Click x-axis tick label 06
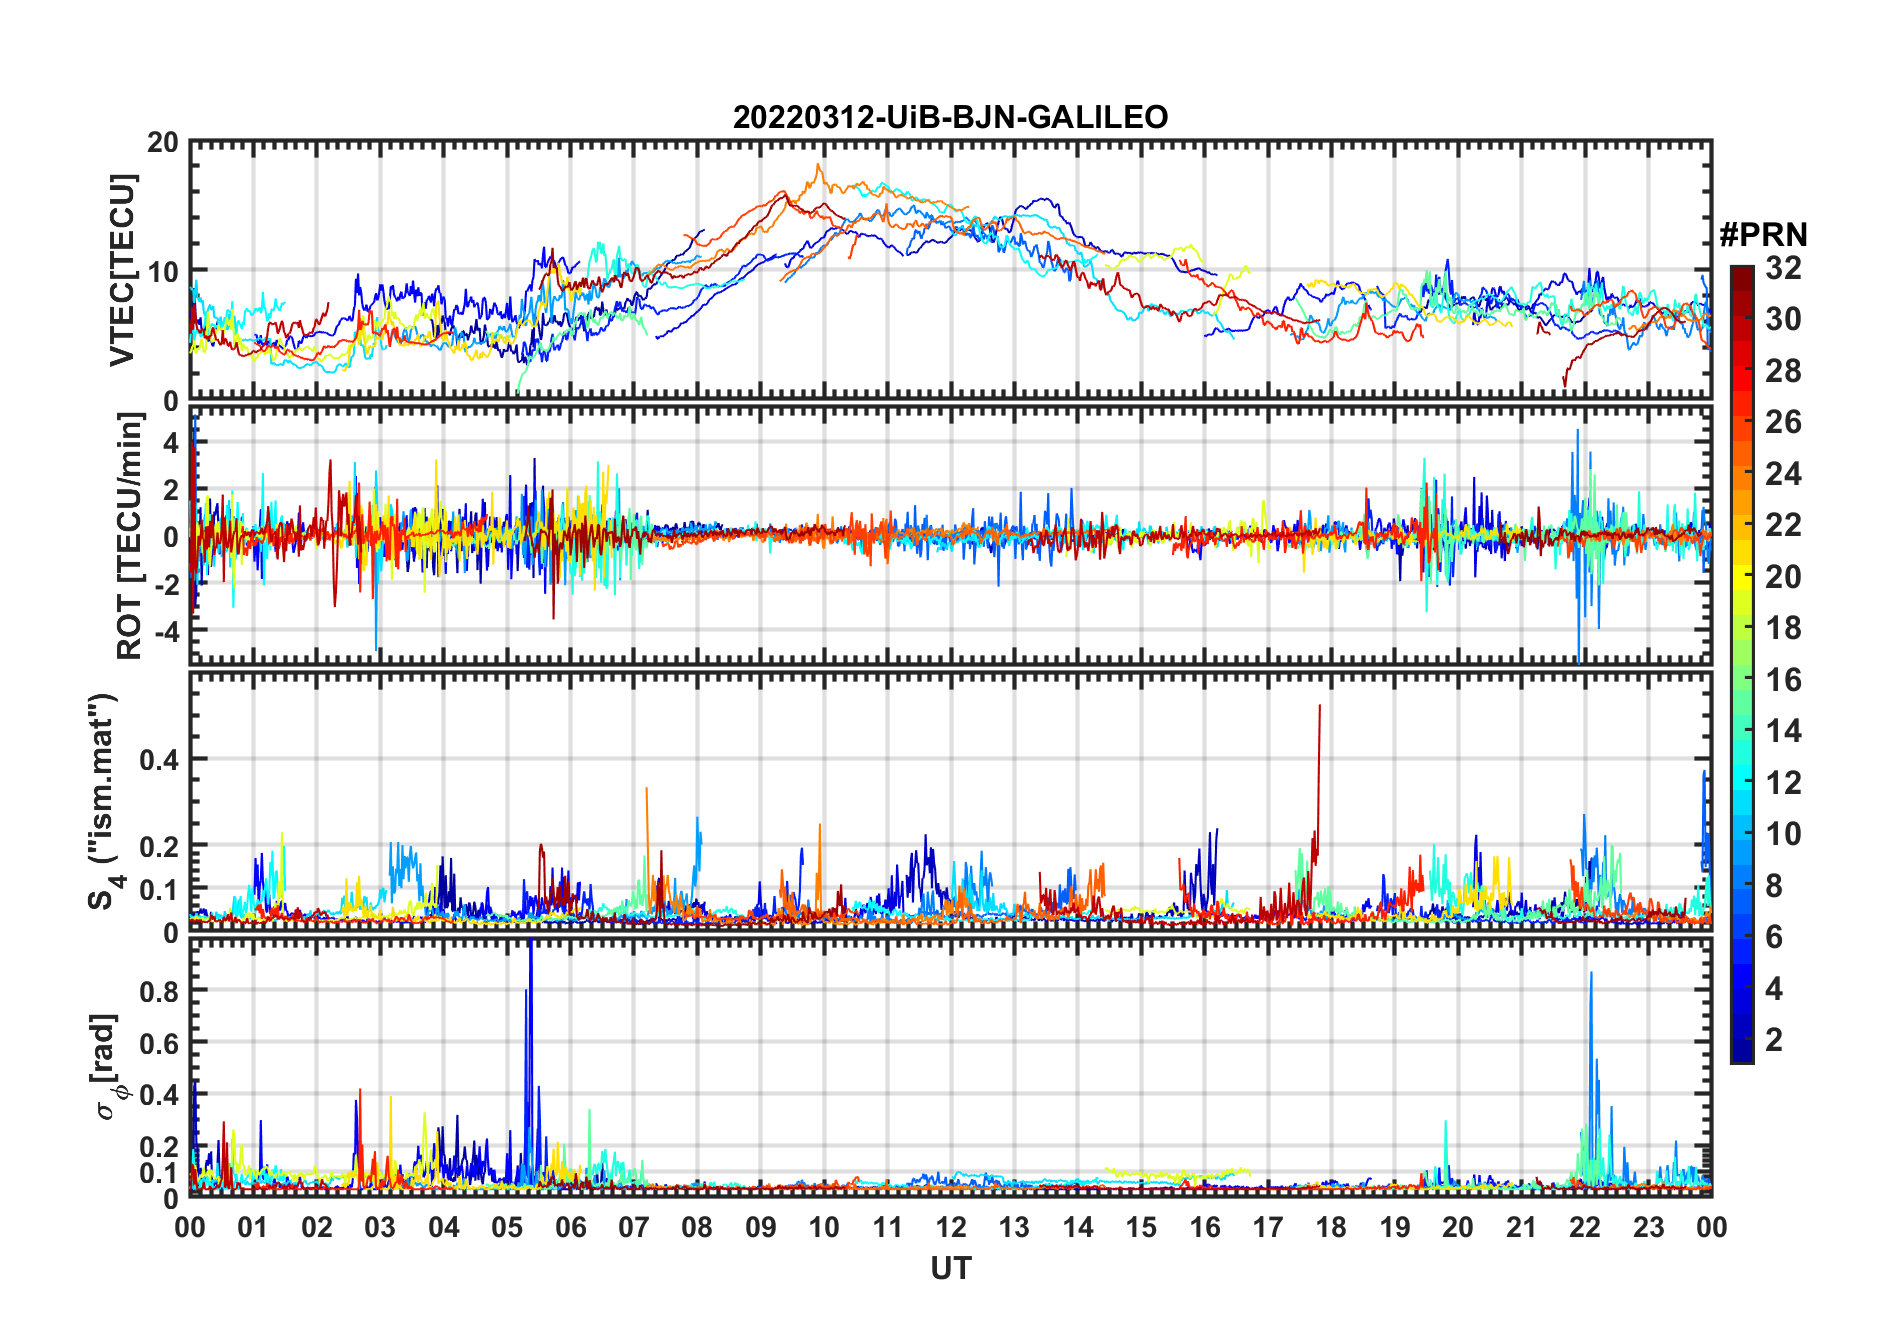The width and height of the screenshot is (1902, 1330). [x=571, y=1228]
